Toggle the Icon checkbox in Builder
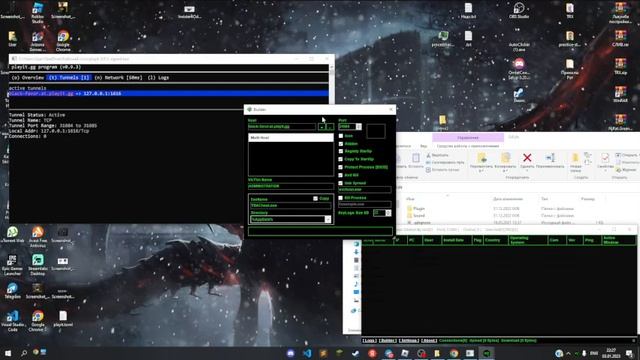The height and width of the screenshot is (360, 640). [x=341, y=136]
